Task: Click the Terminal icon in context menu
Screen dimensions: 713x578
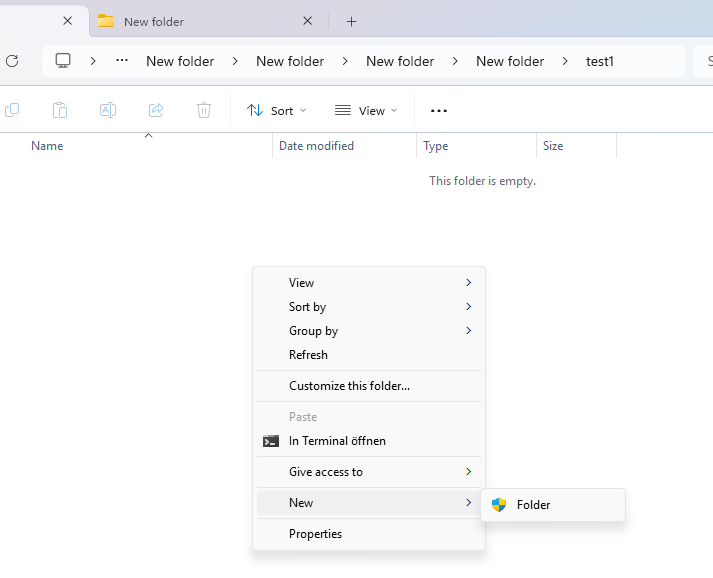Action: (x=271, y=441)
